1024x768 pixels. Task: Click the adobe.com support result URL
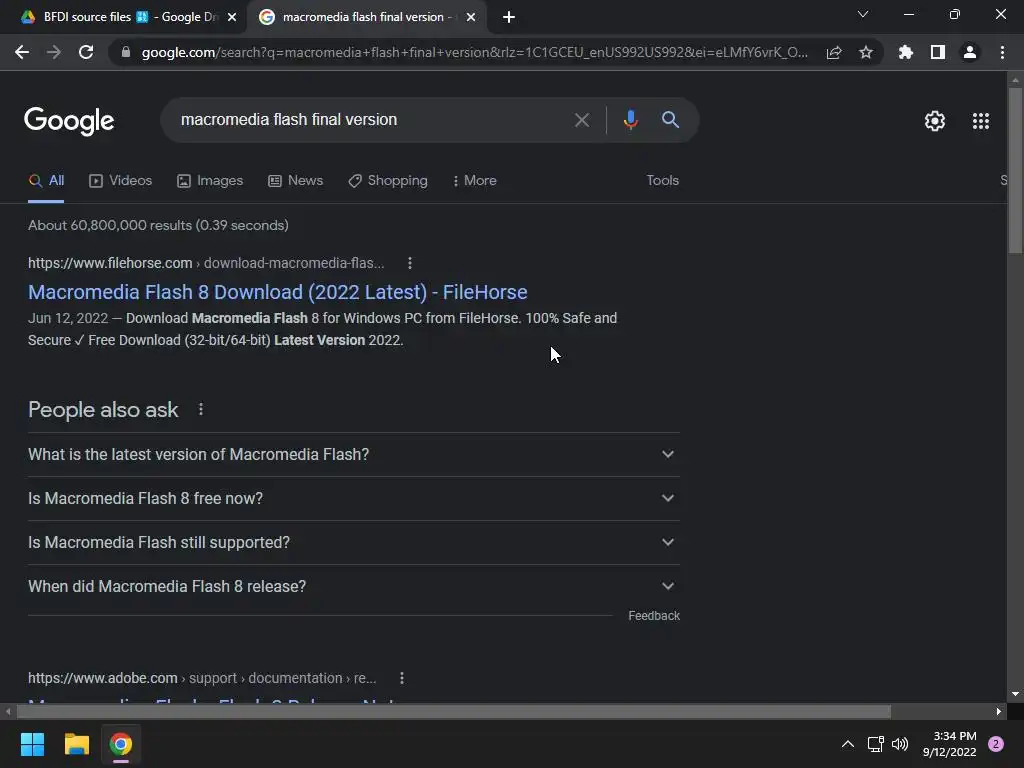(202, 678)
